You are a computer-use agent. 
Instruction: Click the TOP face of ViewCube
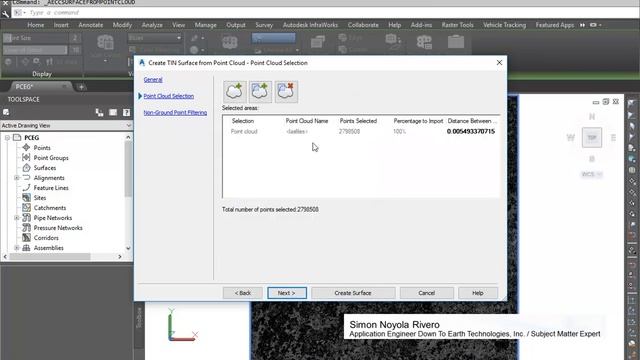(x=592, y=138)
